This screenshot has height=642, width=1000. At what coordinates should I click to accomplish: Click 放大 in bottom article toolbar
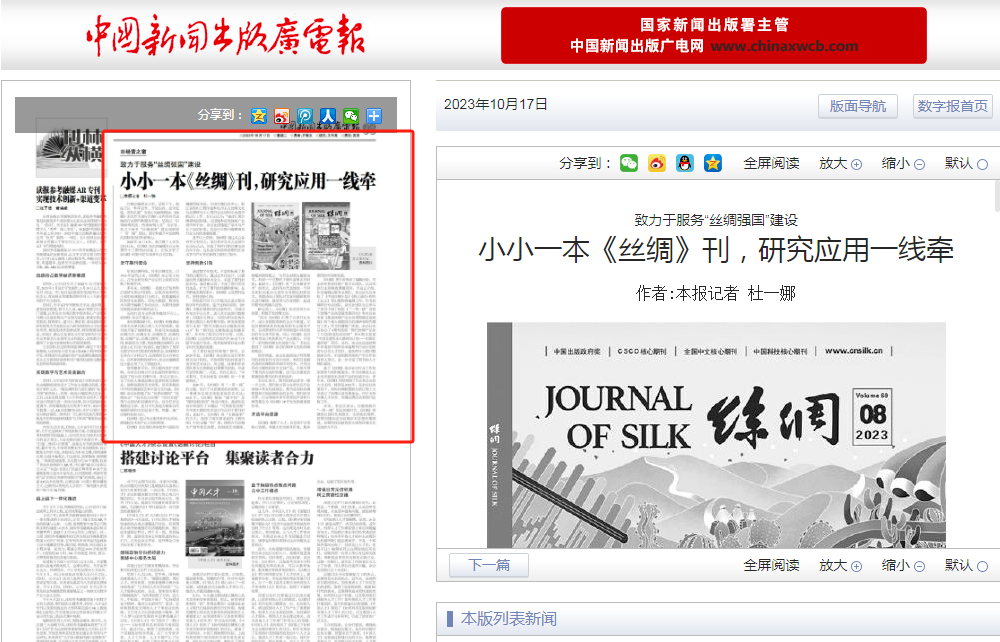(x=840, y=565)
